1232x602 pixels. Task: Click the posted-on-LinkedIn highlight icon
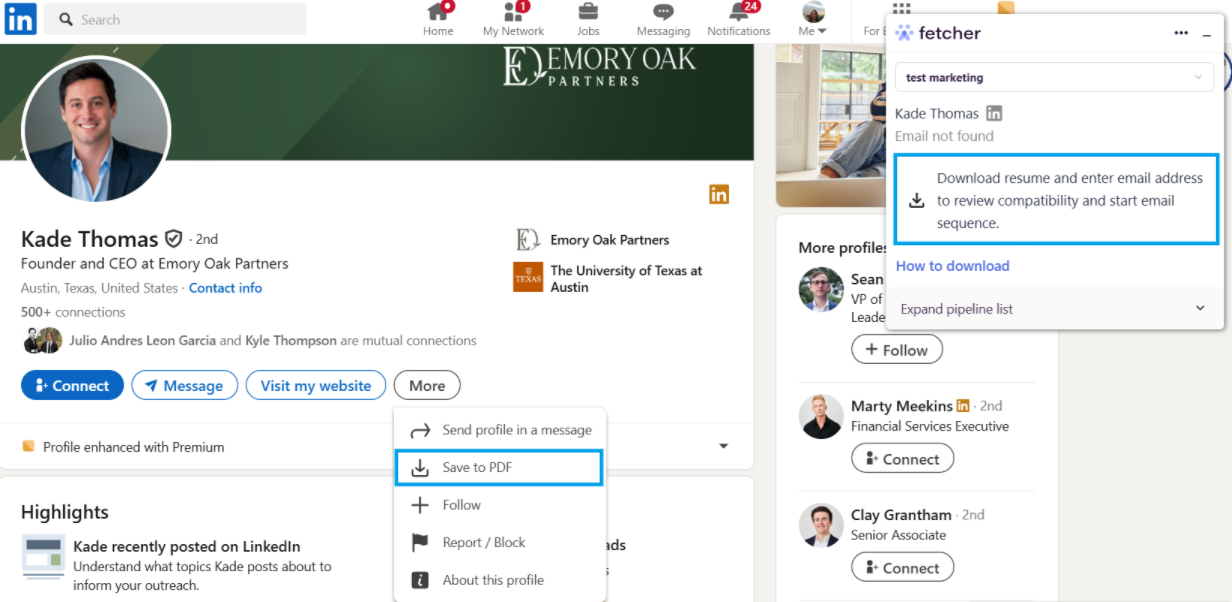coord(44,556)
